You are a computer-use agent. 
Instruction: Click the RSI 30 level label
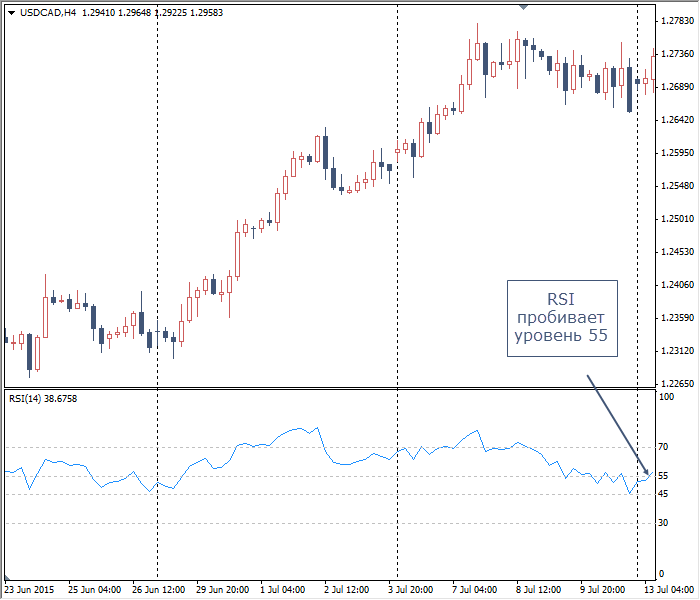pyautogui.click(x=663, y=523)
